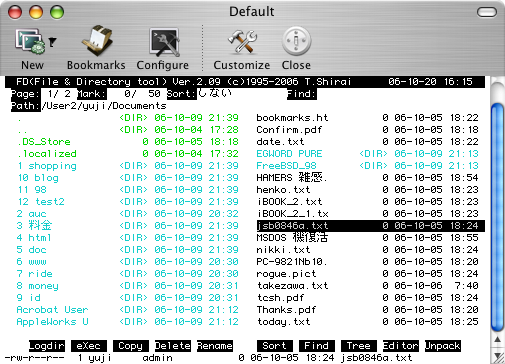Select the iBOOK_2.txt file
Image resolution: width=505 pixels, height=364 pixels.
click(x=368, y=202)
